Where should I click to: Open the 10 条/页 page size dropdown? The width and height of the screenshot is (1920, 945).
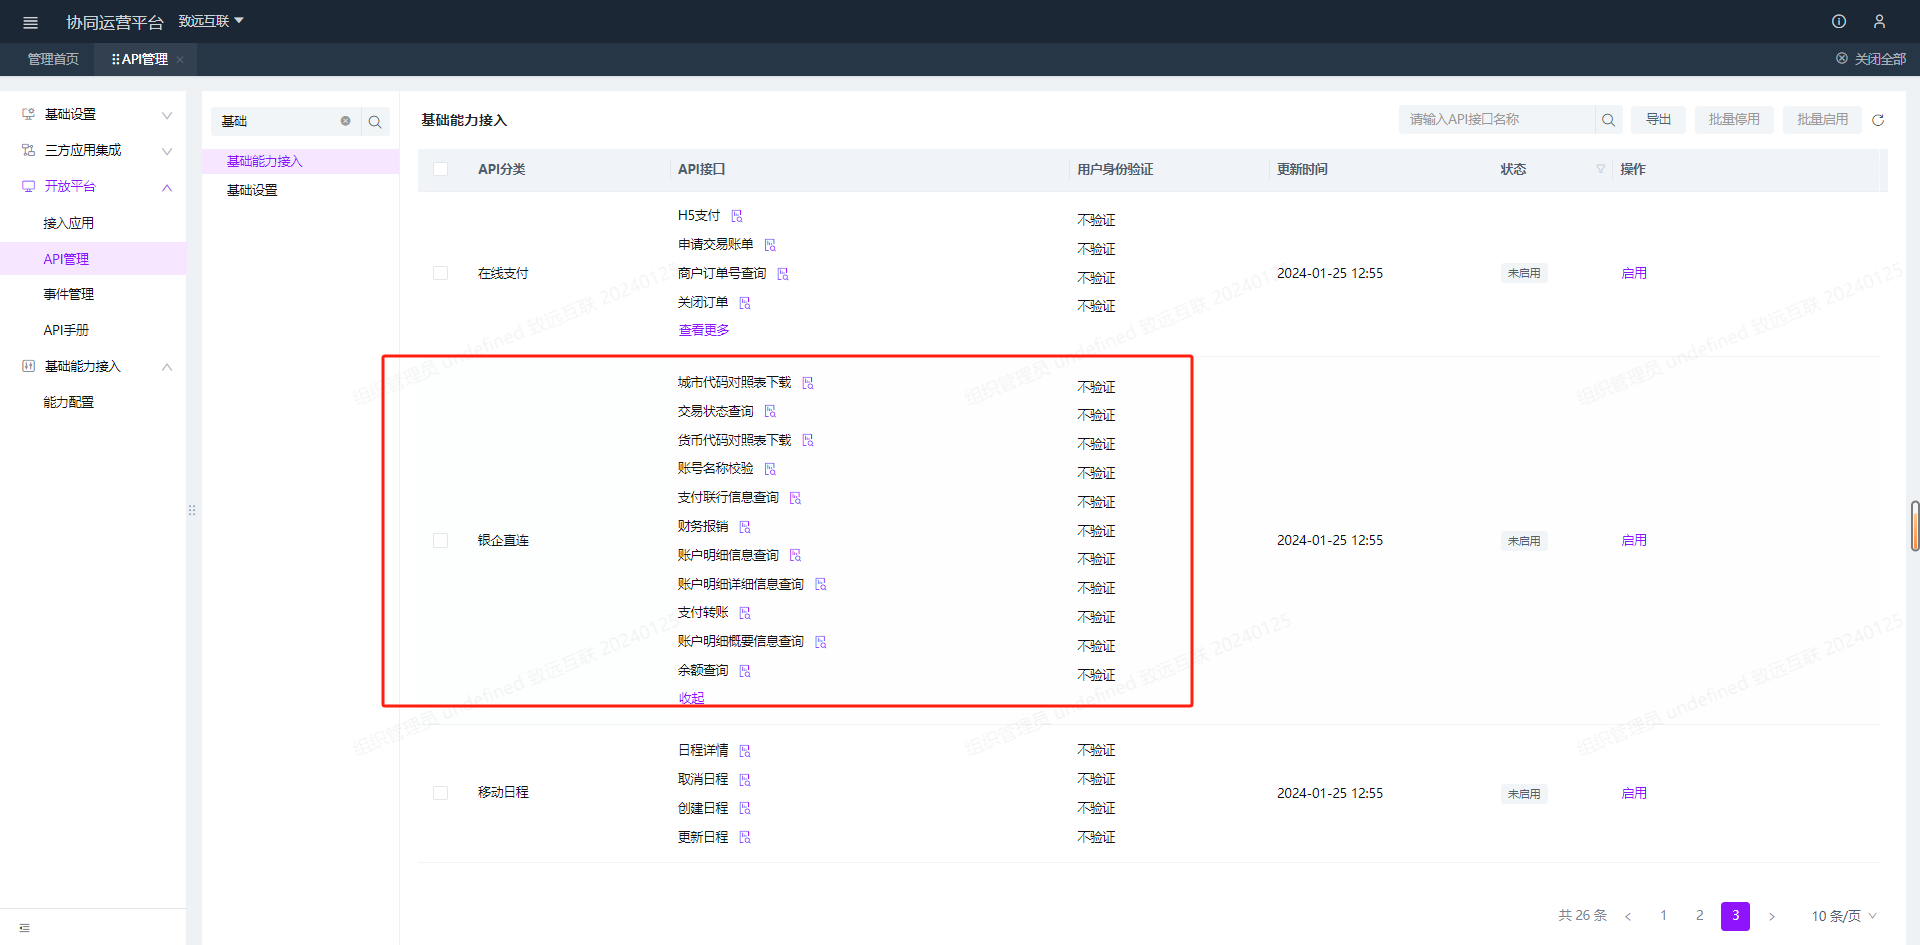(1843, 916)
